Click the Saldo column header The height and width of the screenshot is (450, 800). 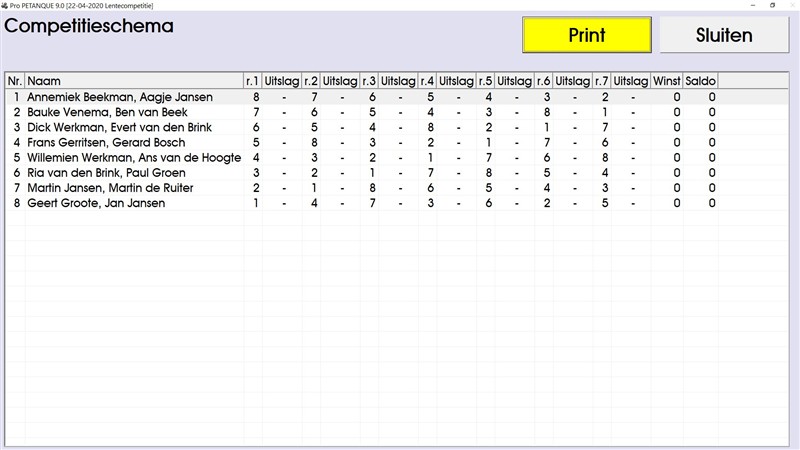tap(700, 81)
